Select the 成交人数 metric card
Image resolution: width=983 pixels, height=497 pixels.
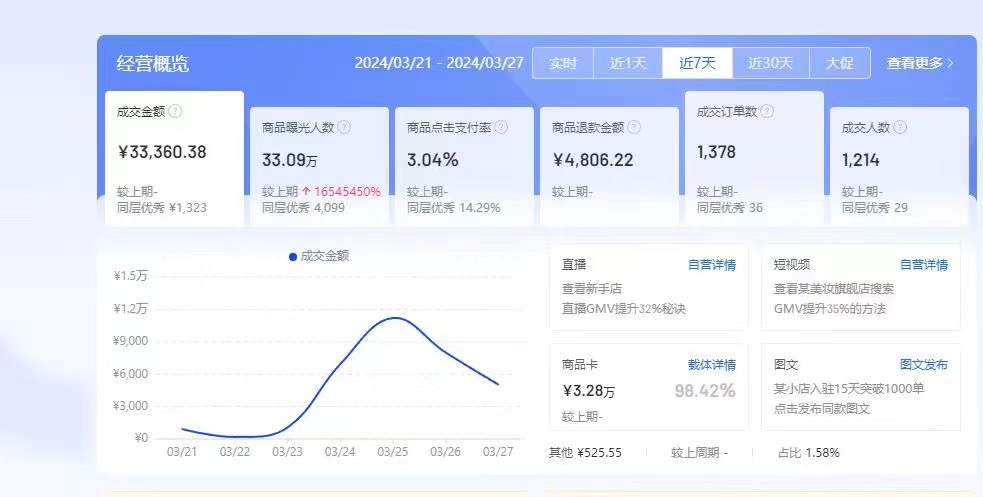(899, 166)
